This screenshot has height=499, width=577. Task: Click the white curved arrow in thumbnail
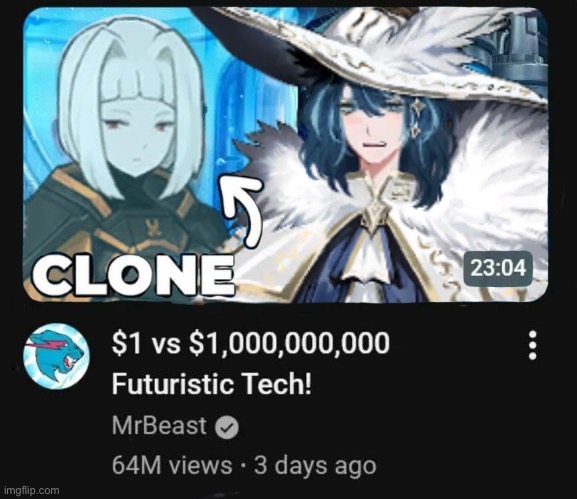coord(243,210)
